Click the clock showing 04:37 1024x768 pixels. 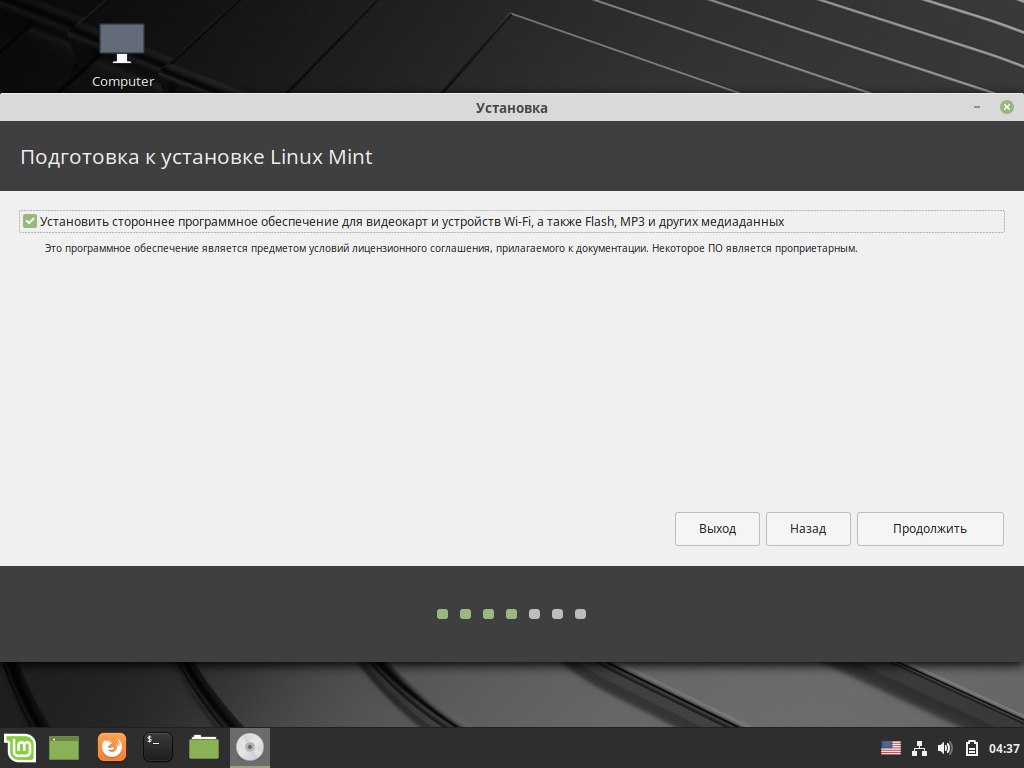click(x=1001, y=747)
